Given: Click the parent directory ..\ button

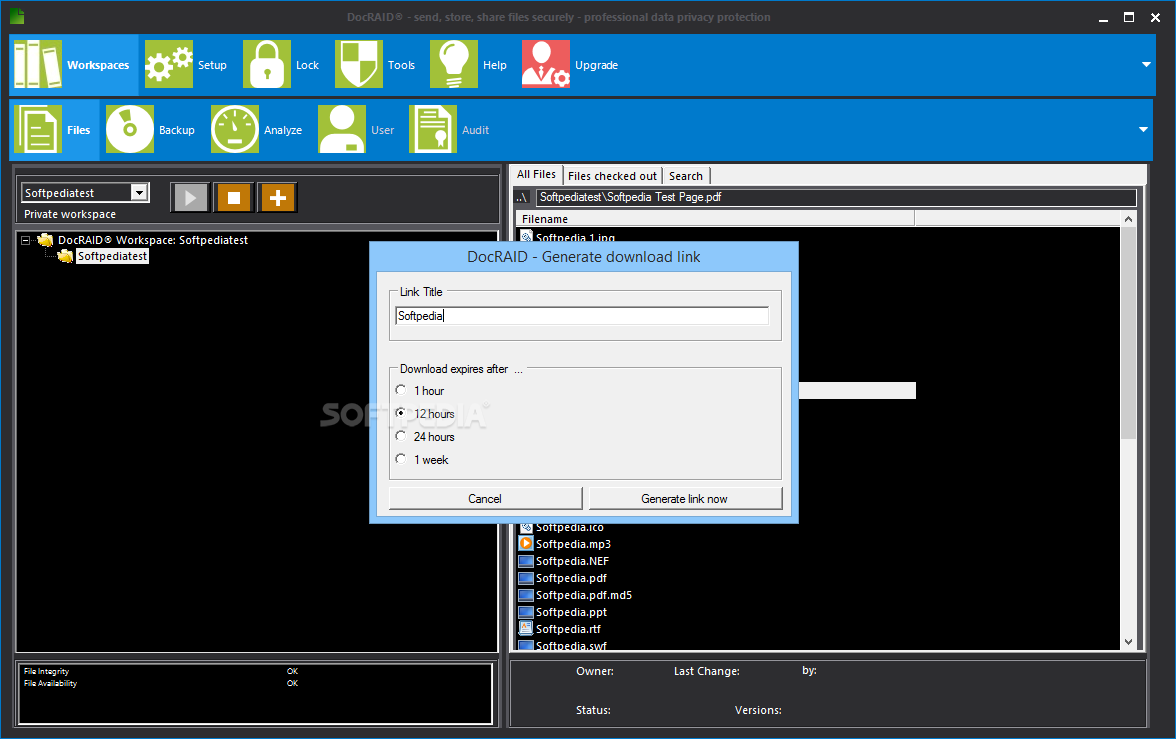Looking at the screenshot, I should [x=522, y=197].
